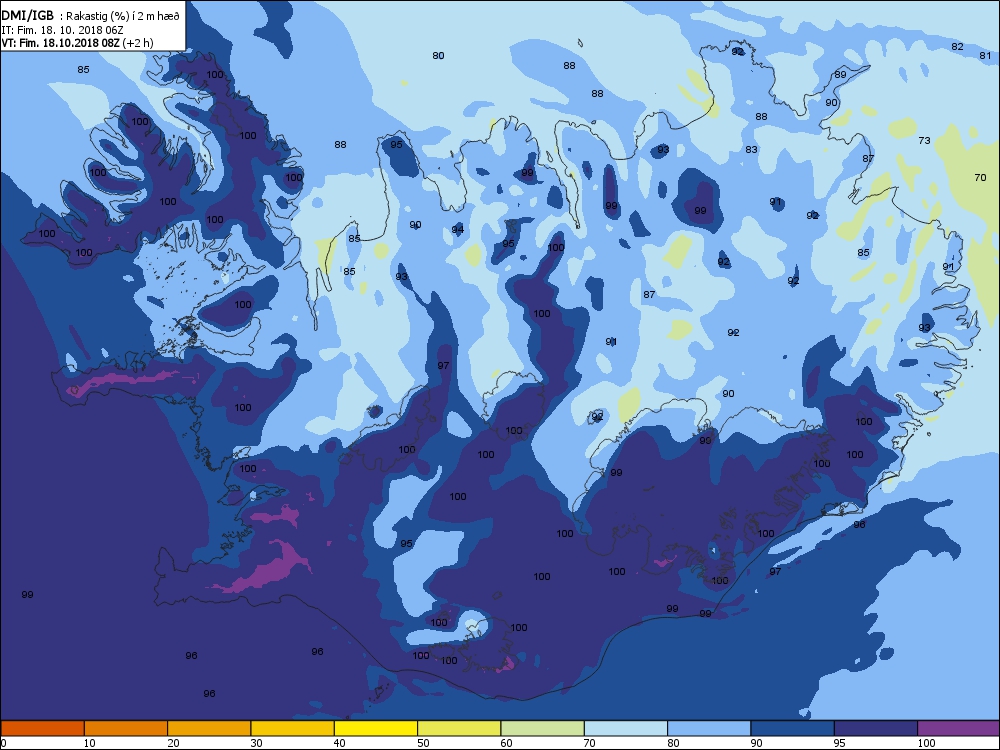Viewport: 1000px width, 750px height.
Task: Pick the pale yellow 50–60 legend swatch
Action: (x=459, y=728)
